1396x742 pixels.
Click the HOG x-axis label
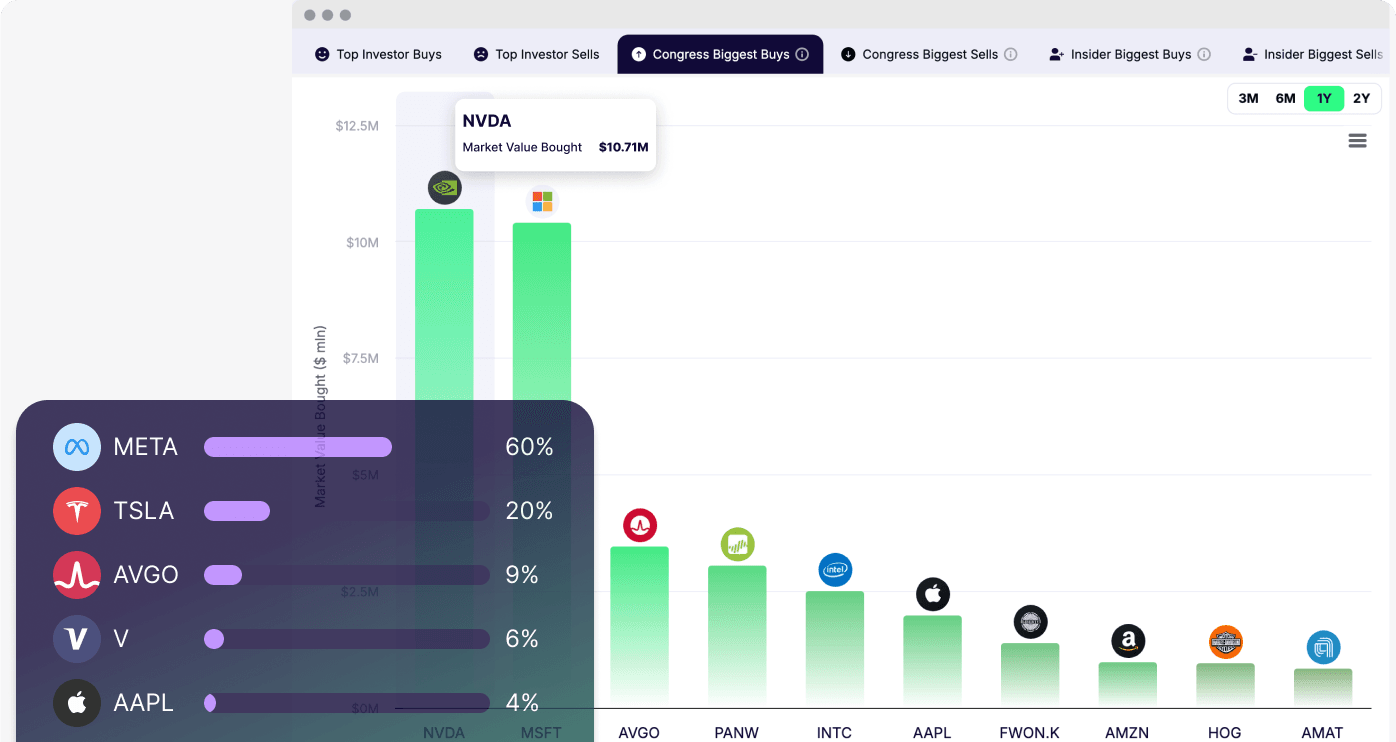(1225, 733)
